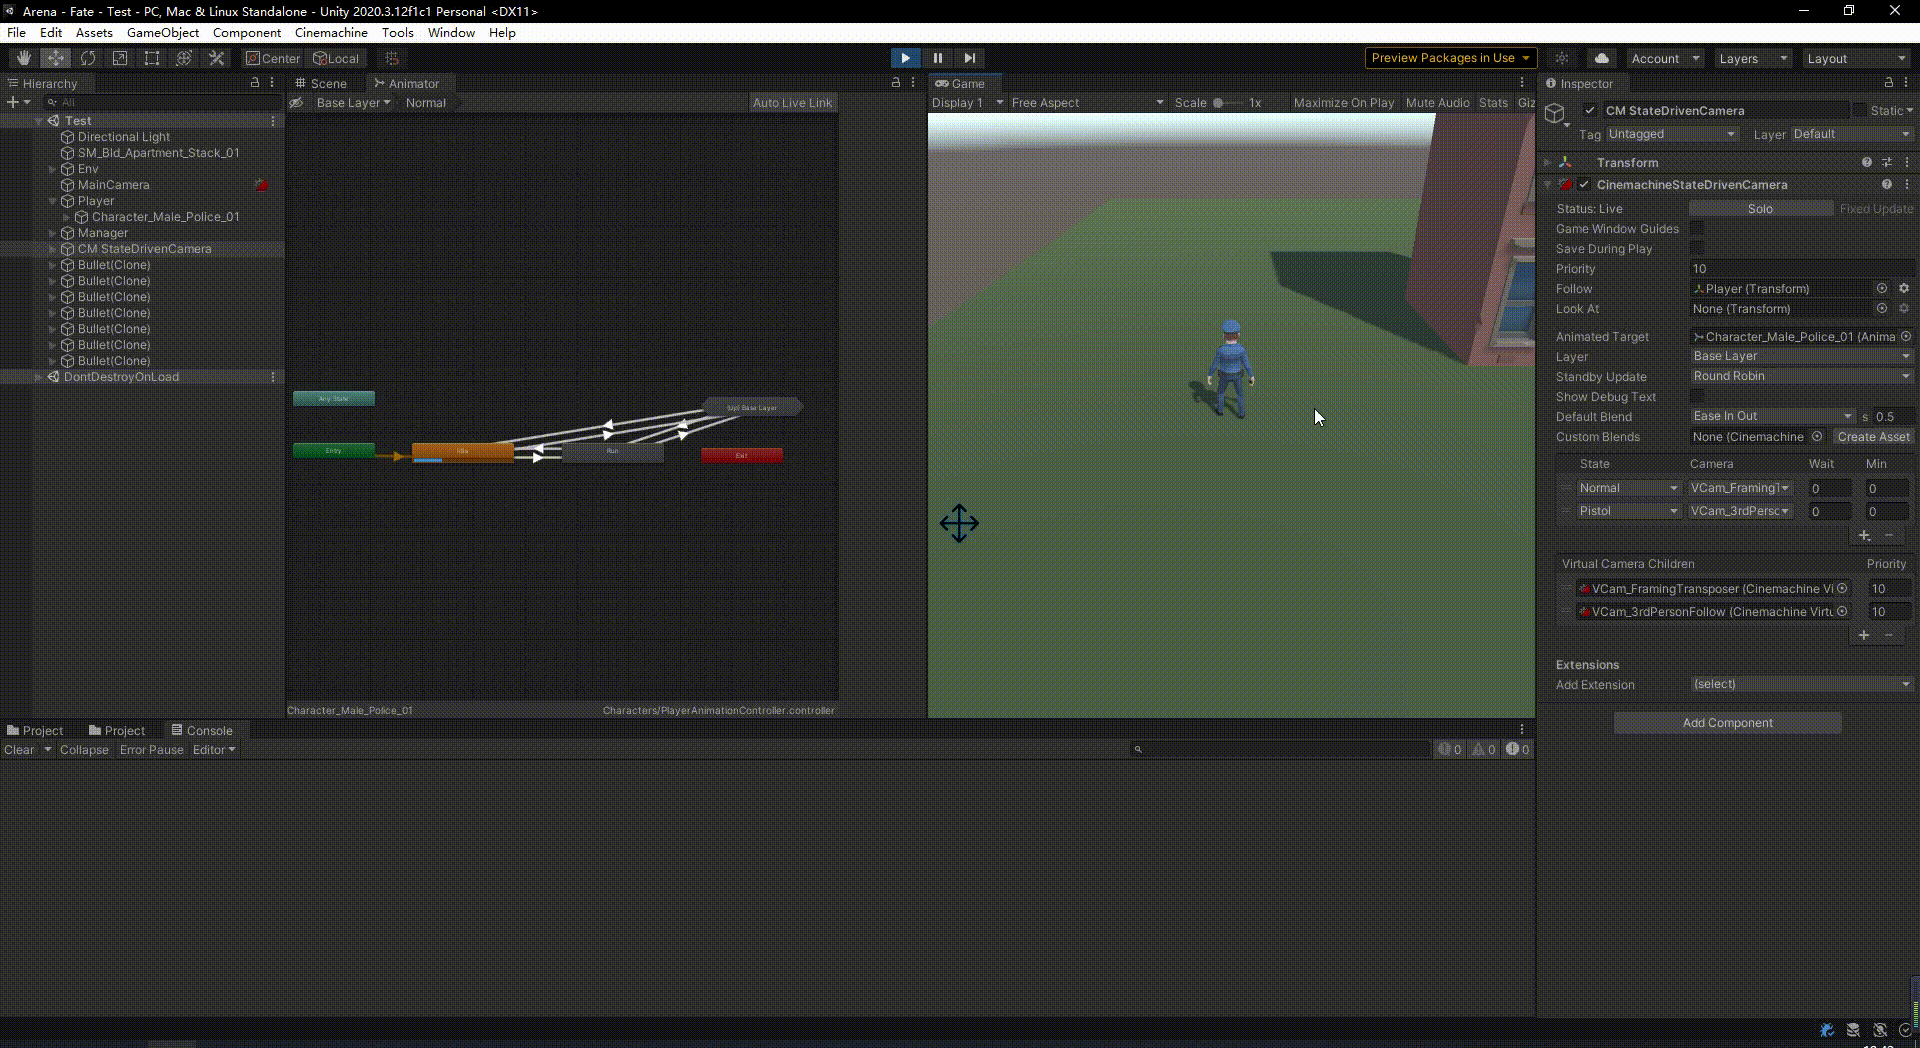Open Pistol state dropdown in list
This screenshot has width=1920, height=1048.
coord(1628,511)
